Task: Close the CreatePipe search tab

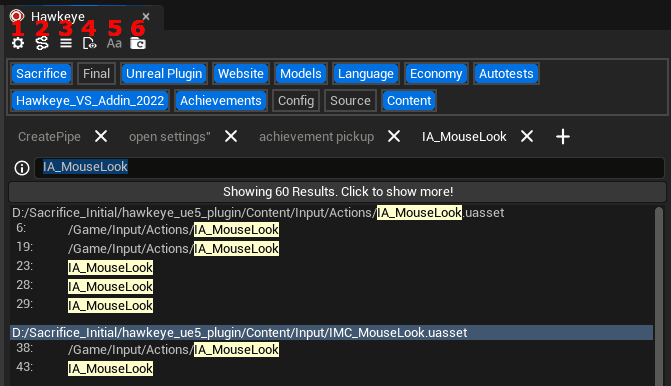Action: click(101, 137)
